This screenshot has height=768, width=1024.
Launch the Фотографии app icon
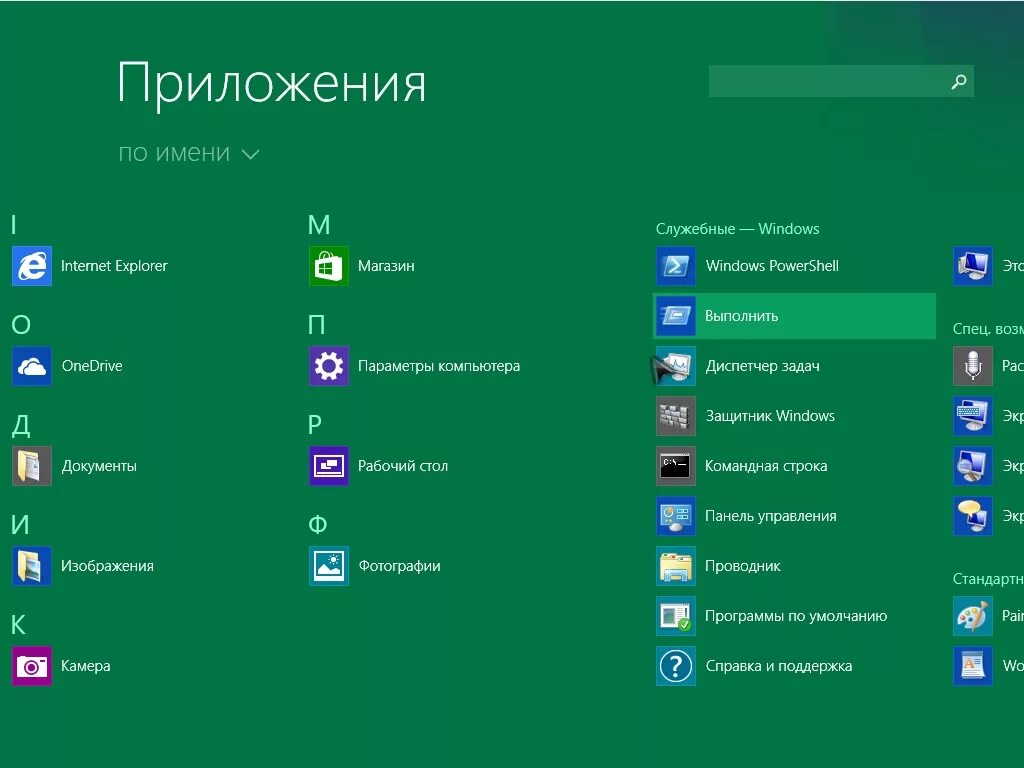coord(328,566)
